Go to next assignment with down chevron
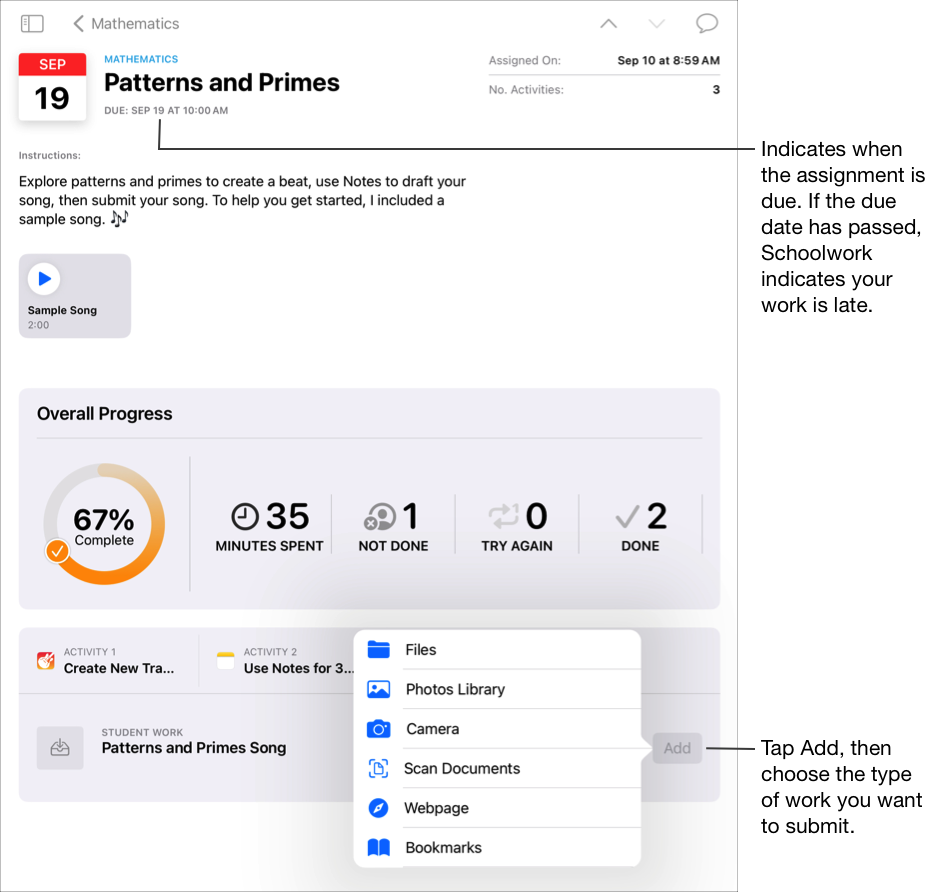Screen dimensions: 944x892 coord(656,23)
